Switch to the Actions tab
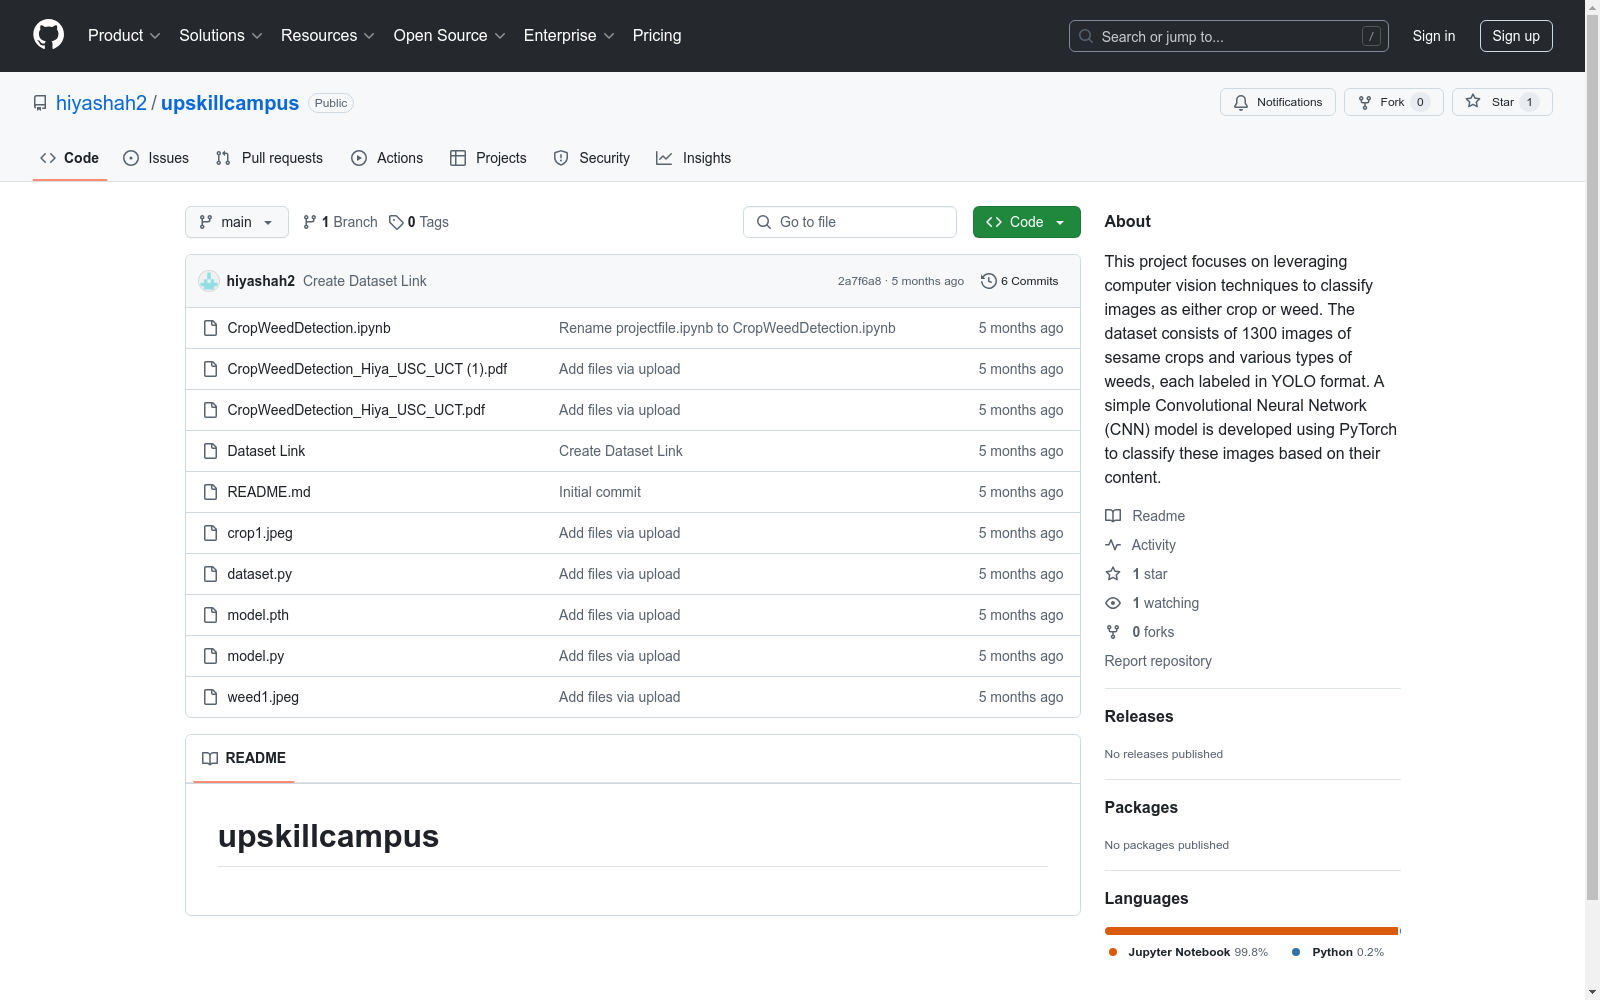This screenshot has width=1600, height=1000. click(x=387, y=158)
